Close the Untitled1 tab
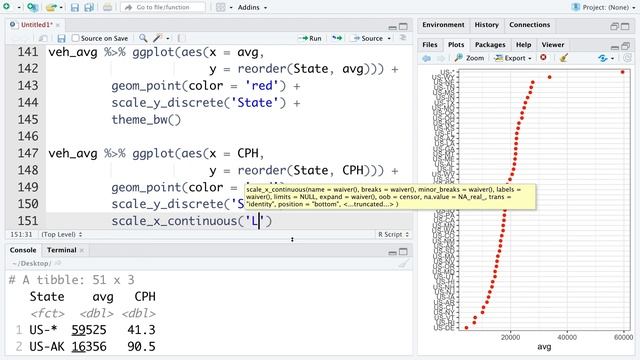Viewport: 640px width, 360px height. 58,25
